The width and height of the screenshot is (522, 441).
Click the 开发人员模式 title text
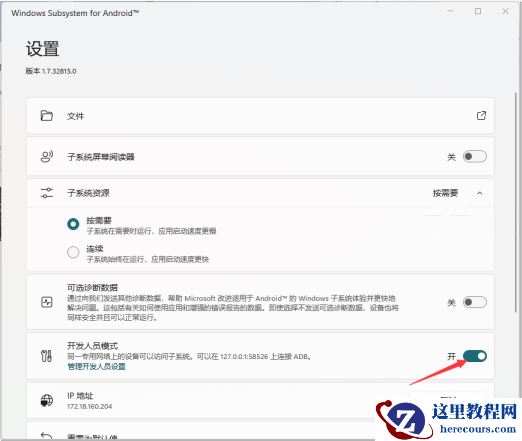pos(92,346)
